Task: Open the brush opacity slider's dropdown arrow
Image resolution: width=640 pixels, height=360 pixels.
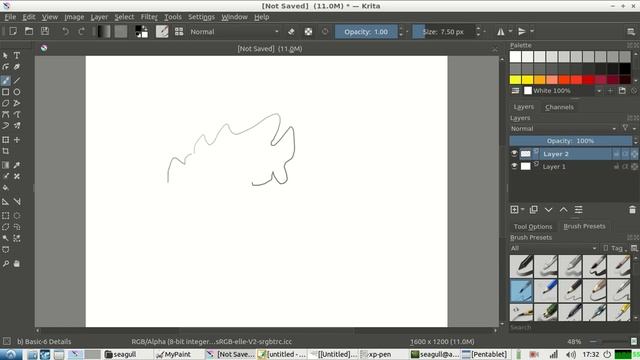Action: 407,31
